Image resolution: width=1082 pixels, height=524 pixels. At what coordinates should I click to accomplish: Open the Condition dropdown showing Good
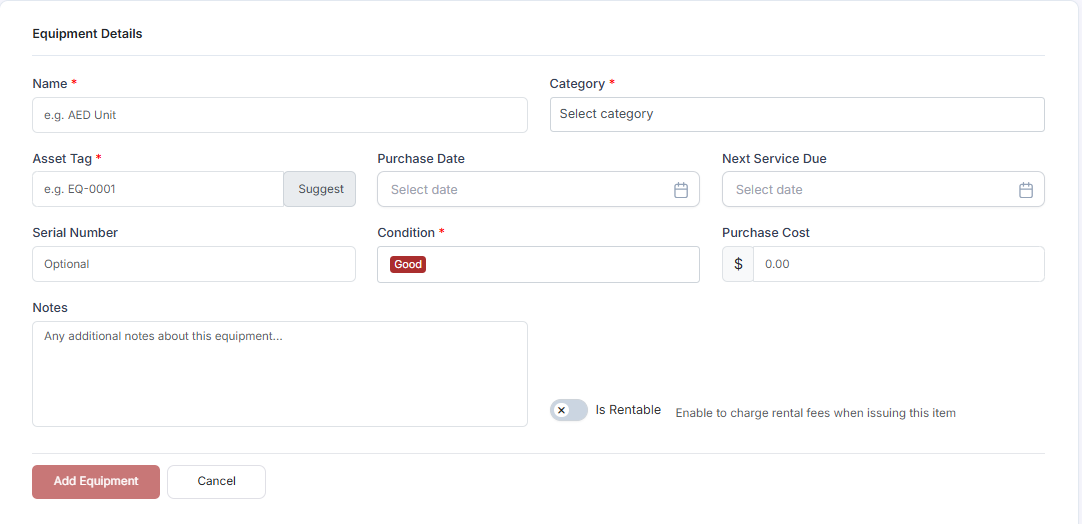(x=538, y=264)
